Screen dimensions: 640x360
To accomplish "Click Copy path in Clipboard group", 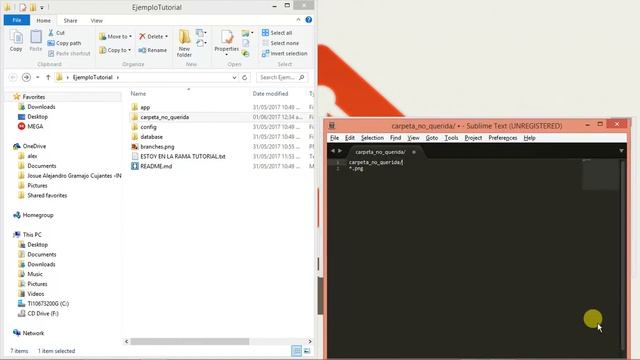I will (x=64, y=43).
